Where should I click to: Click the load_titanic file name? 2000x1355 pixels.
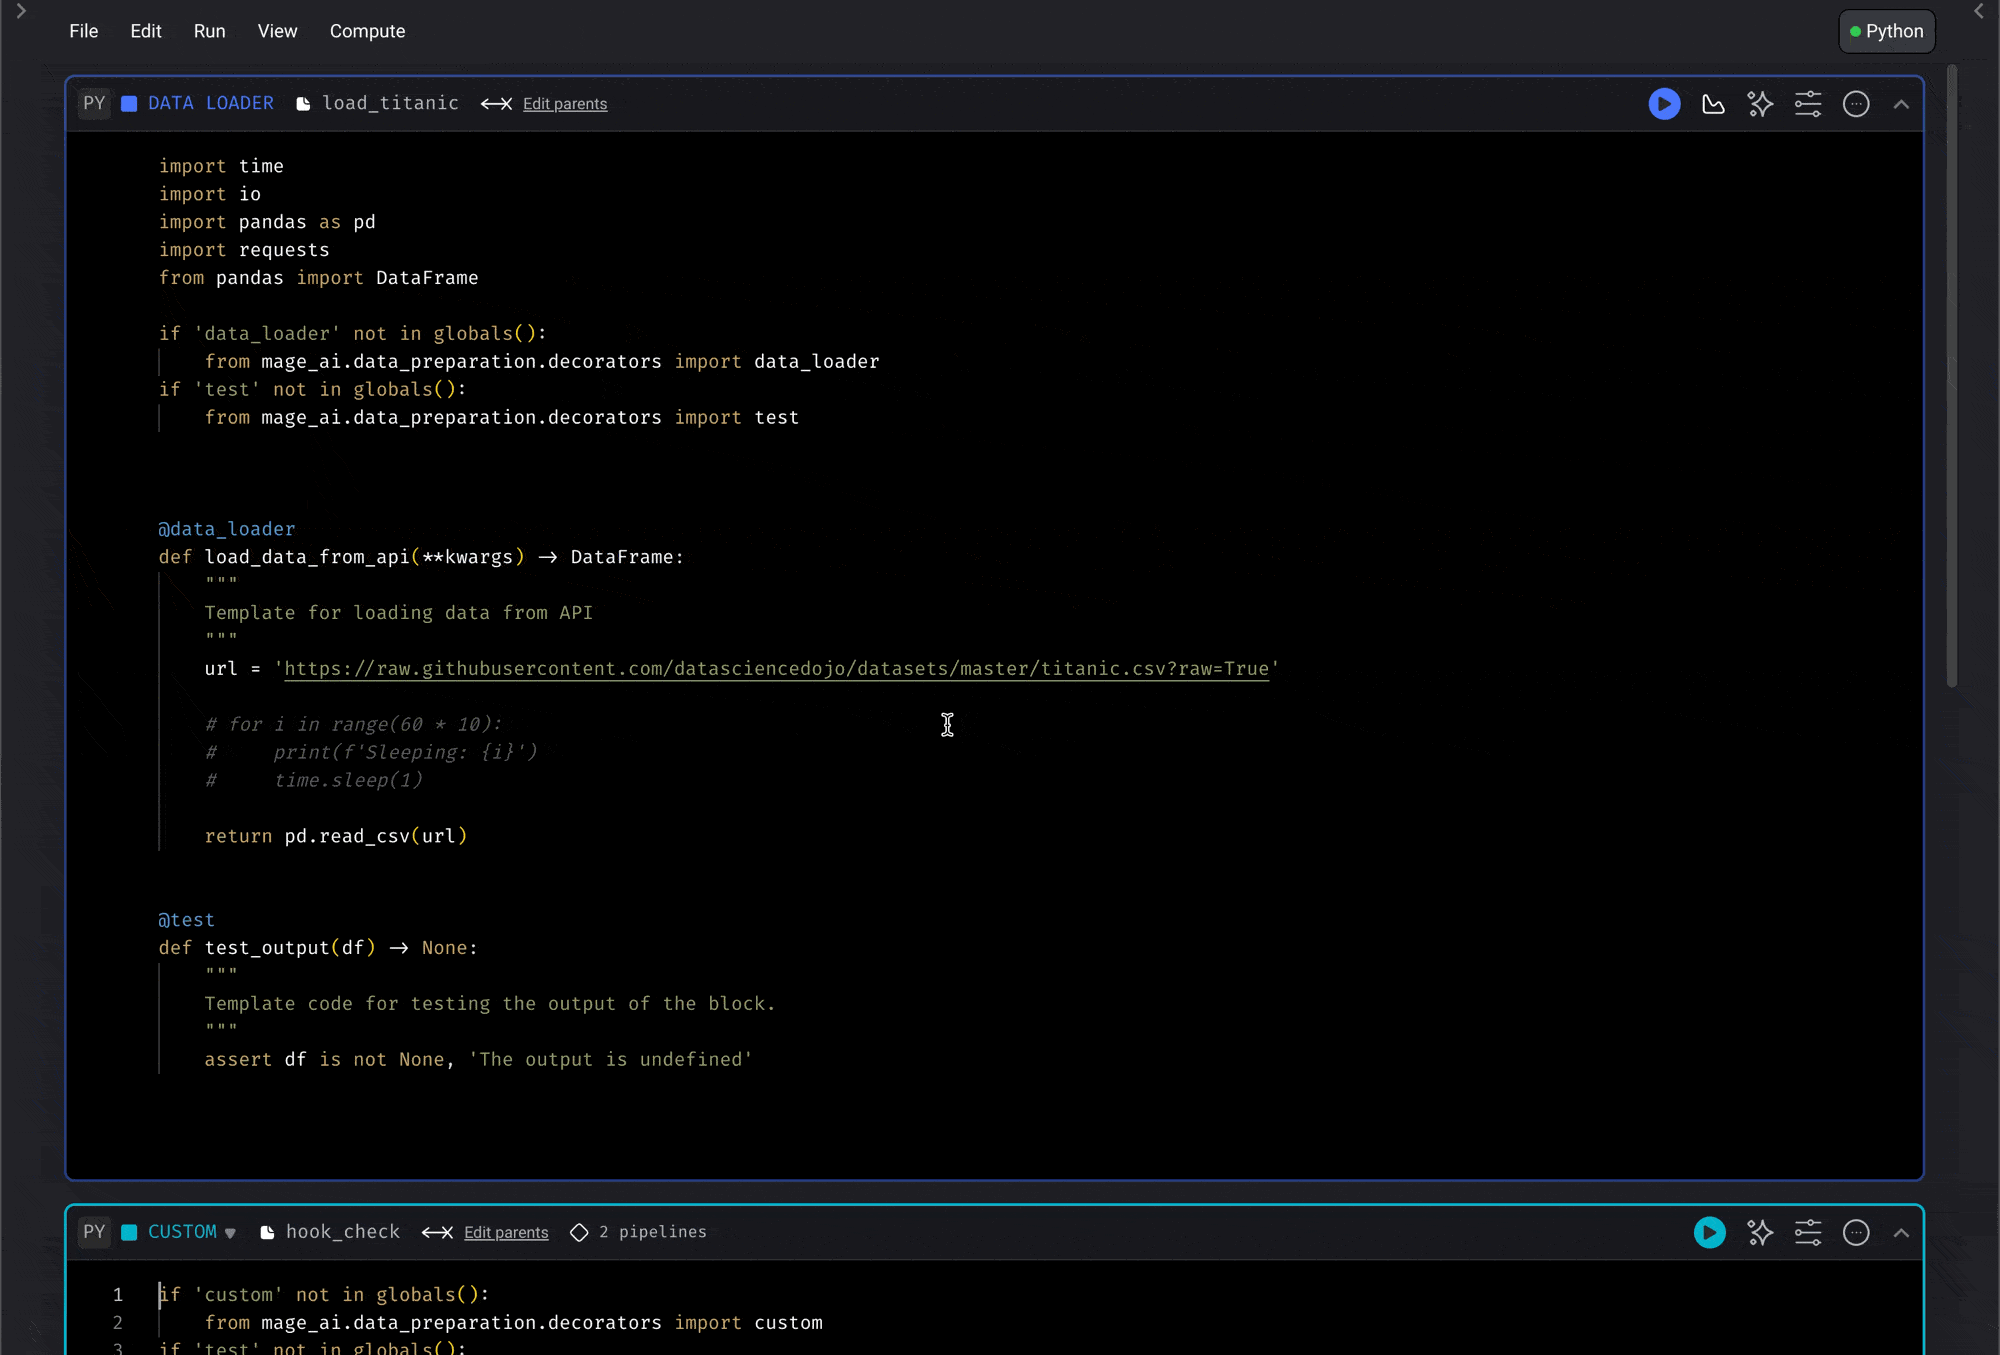pos(390,103)
